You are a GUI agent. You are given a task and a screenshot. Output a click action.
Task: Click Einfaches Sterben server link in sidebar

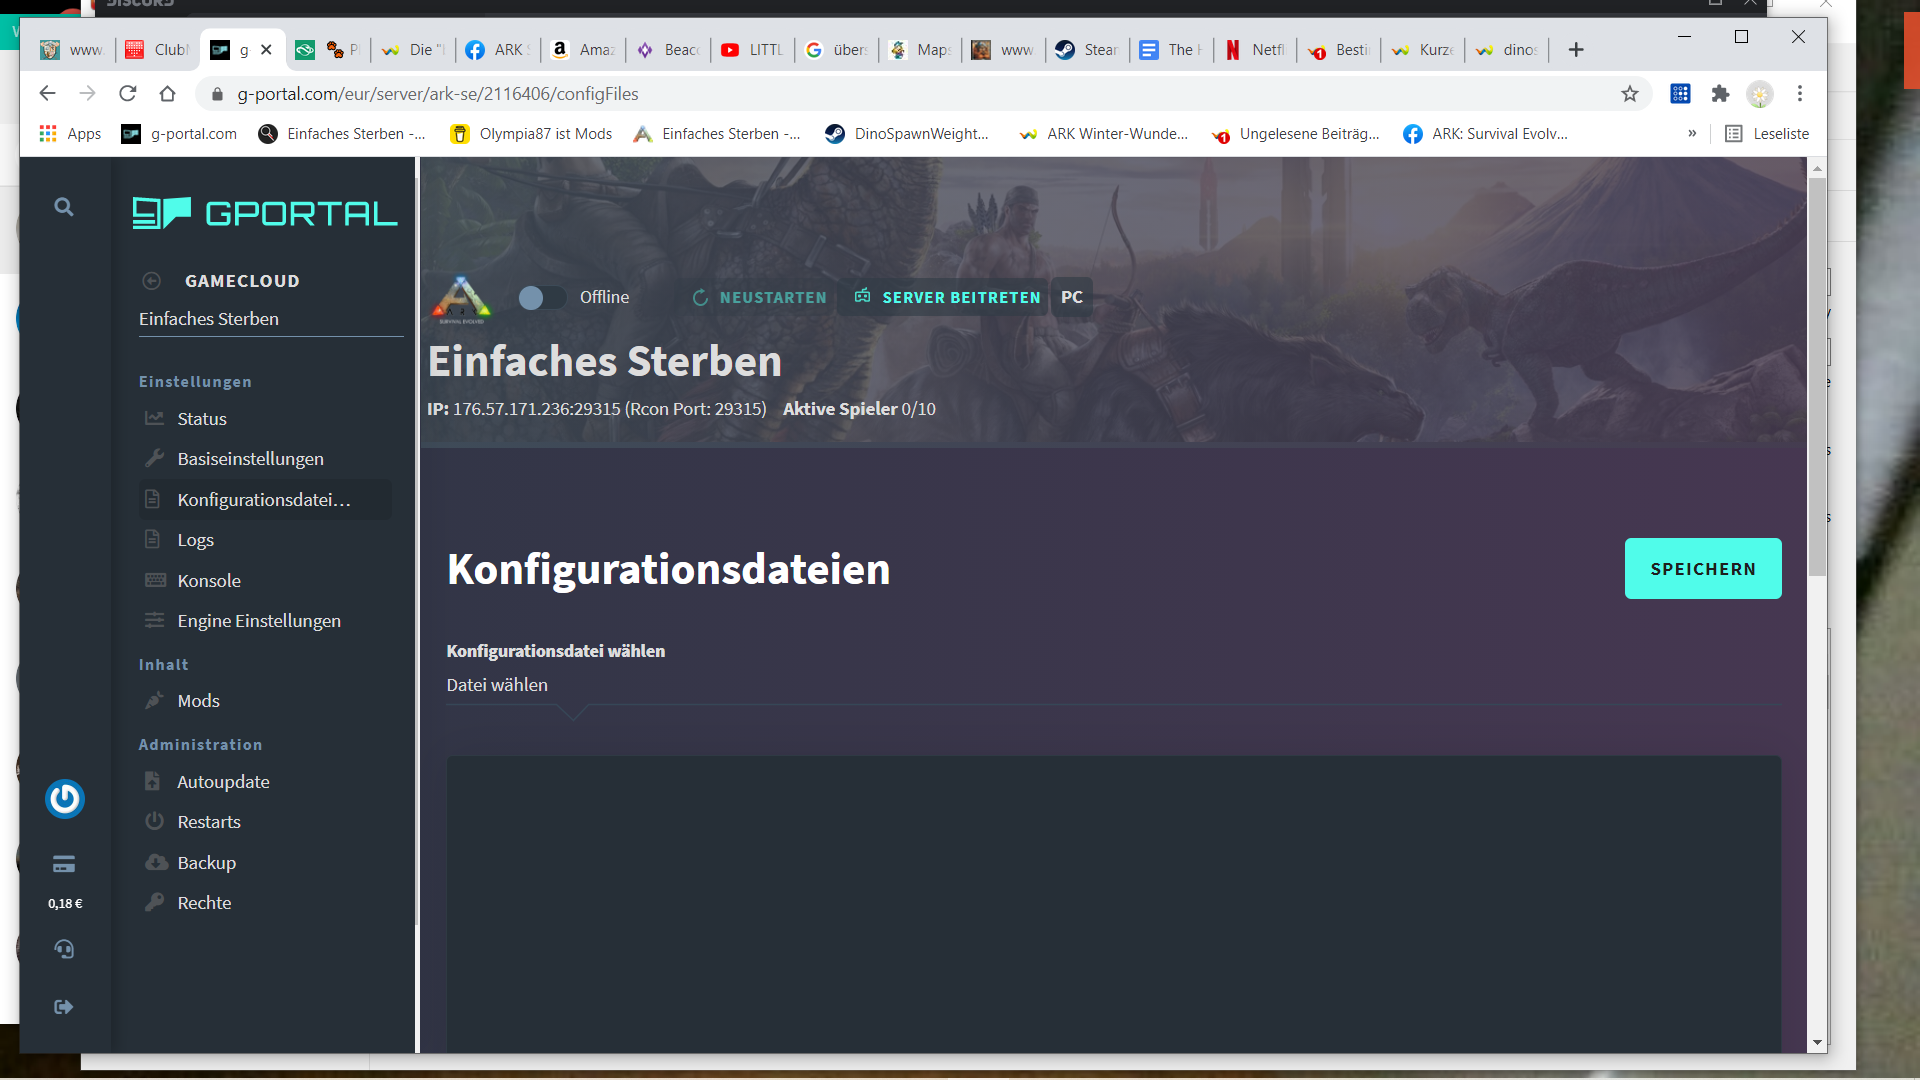pyautogui.click(x=209, y=319)
